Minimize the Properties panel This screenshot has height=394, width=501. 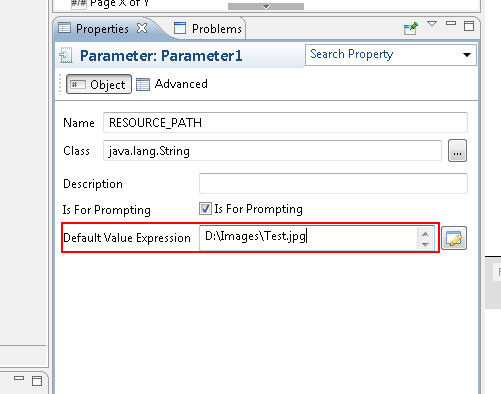coord(451,23)
